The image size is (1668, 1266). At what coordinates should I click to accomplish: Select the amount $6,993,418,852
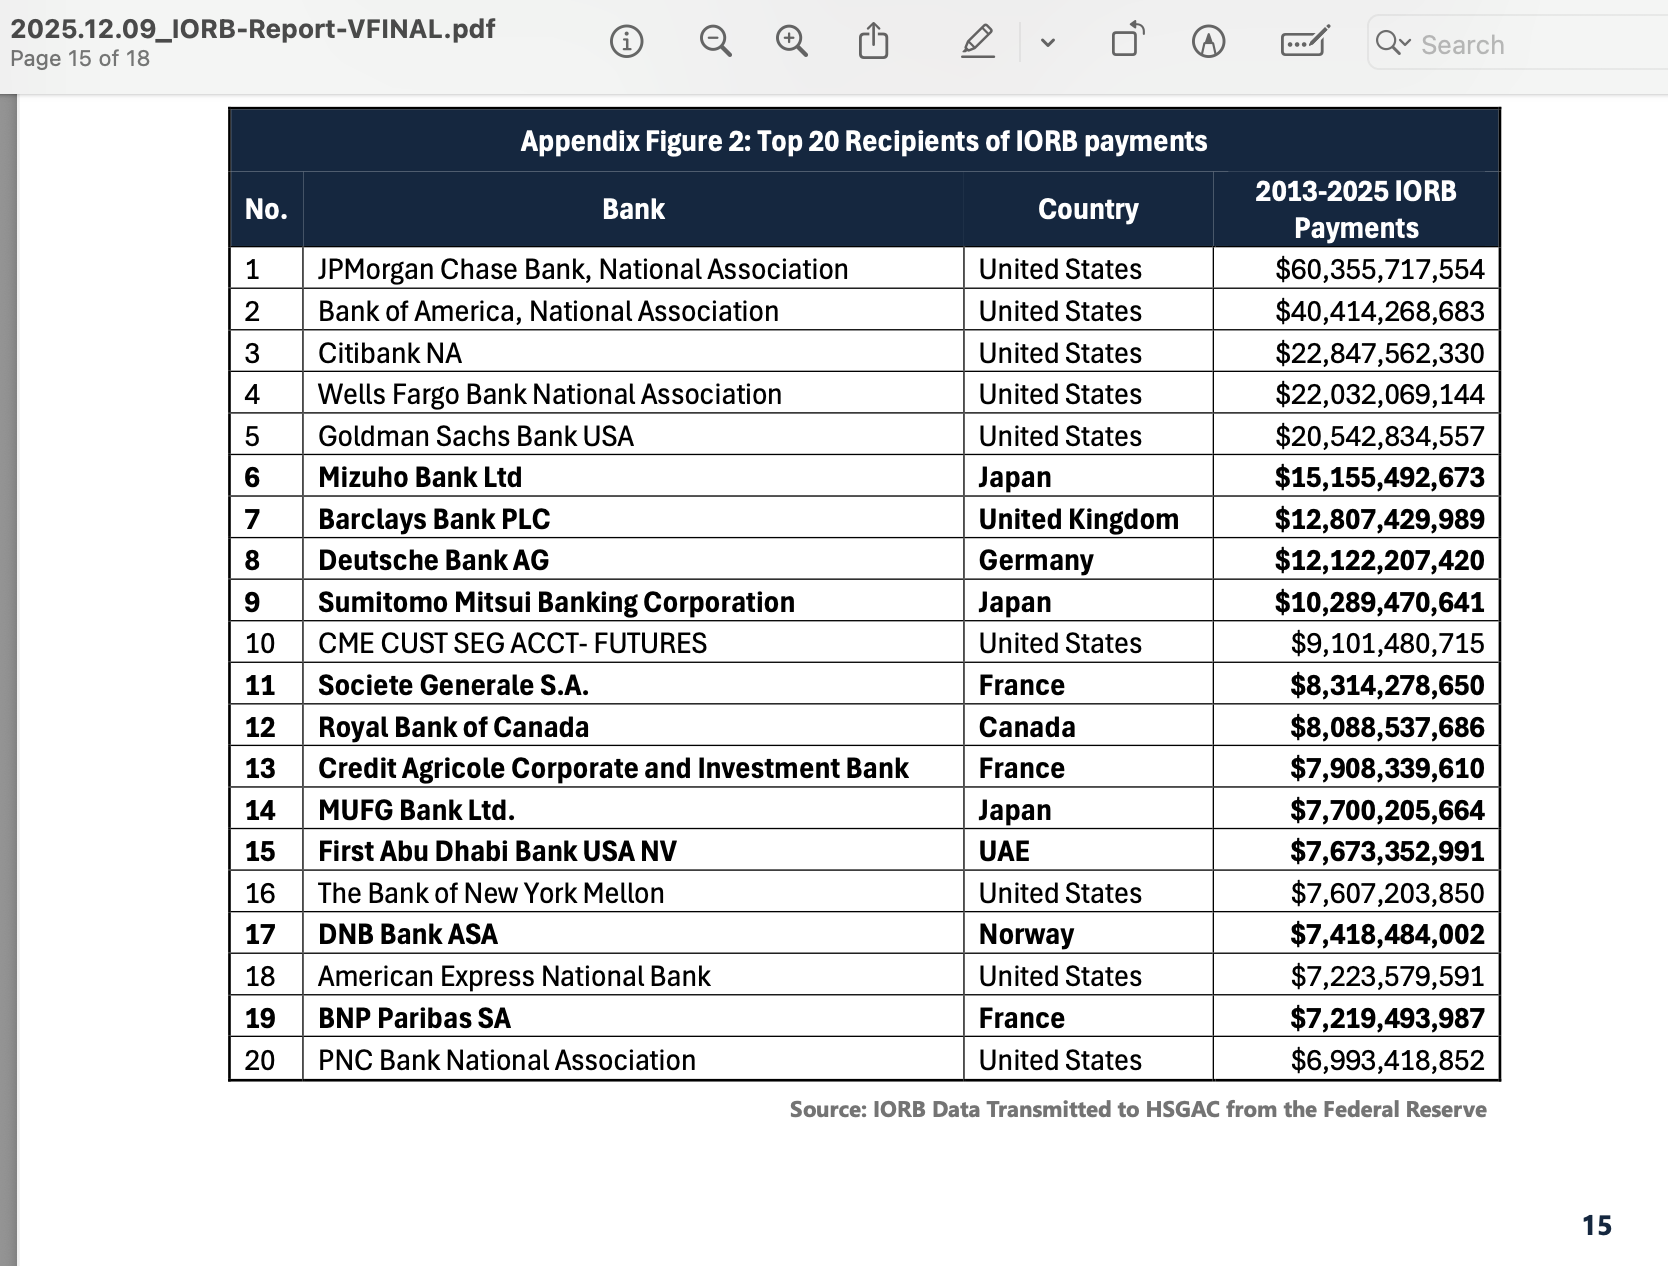pyautogui.click(x=1388, y=1060)
